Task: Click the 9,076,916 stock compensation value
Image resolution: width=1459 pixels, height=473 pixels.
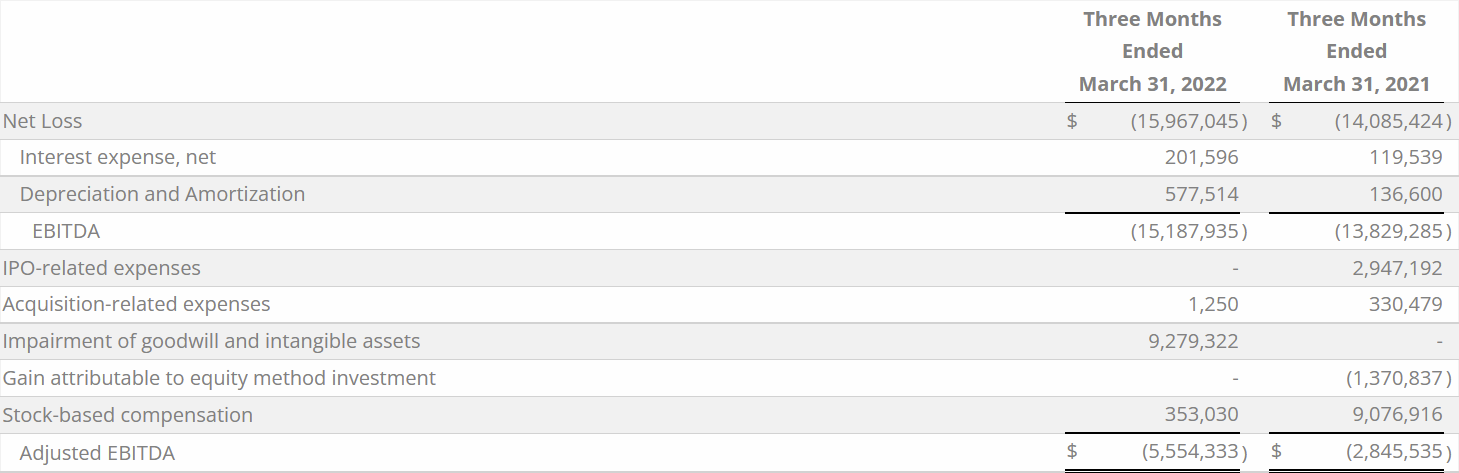Action: click(1397, 415)
